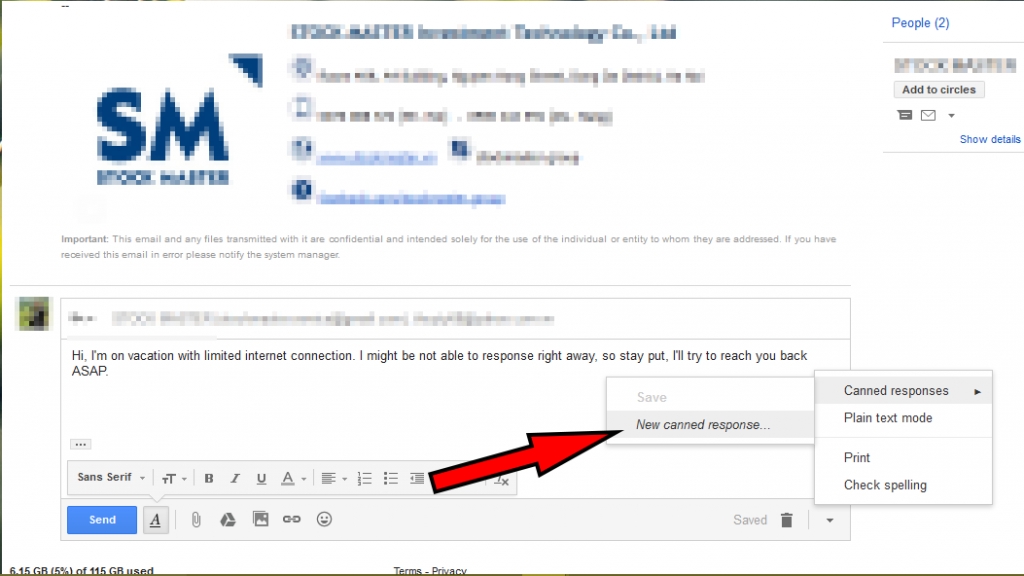Viewport: 1024px width, 576px height.
Task: Select New canned response... menu entry
Action: point(710,425)
